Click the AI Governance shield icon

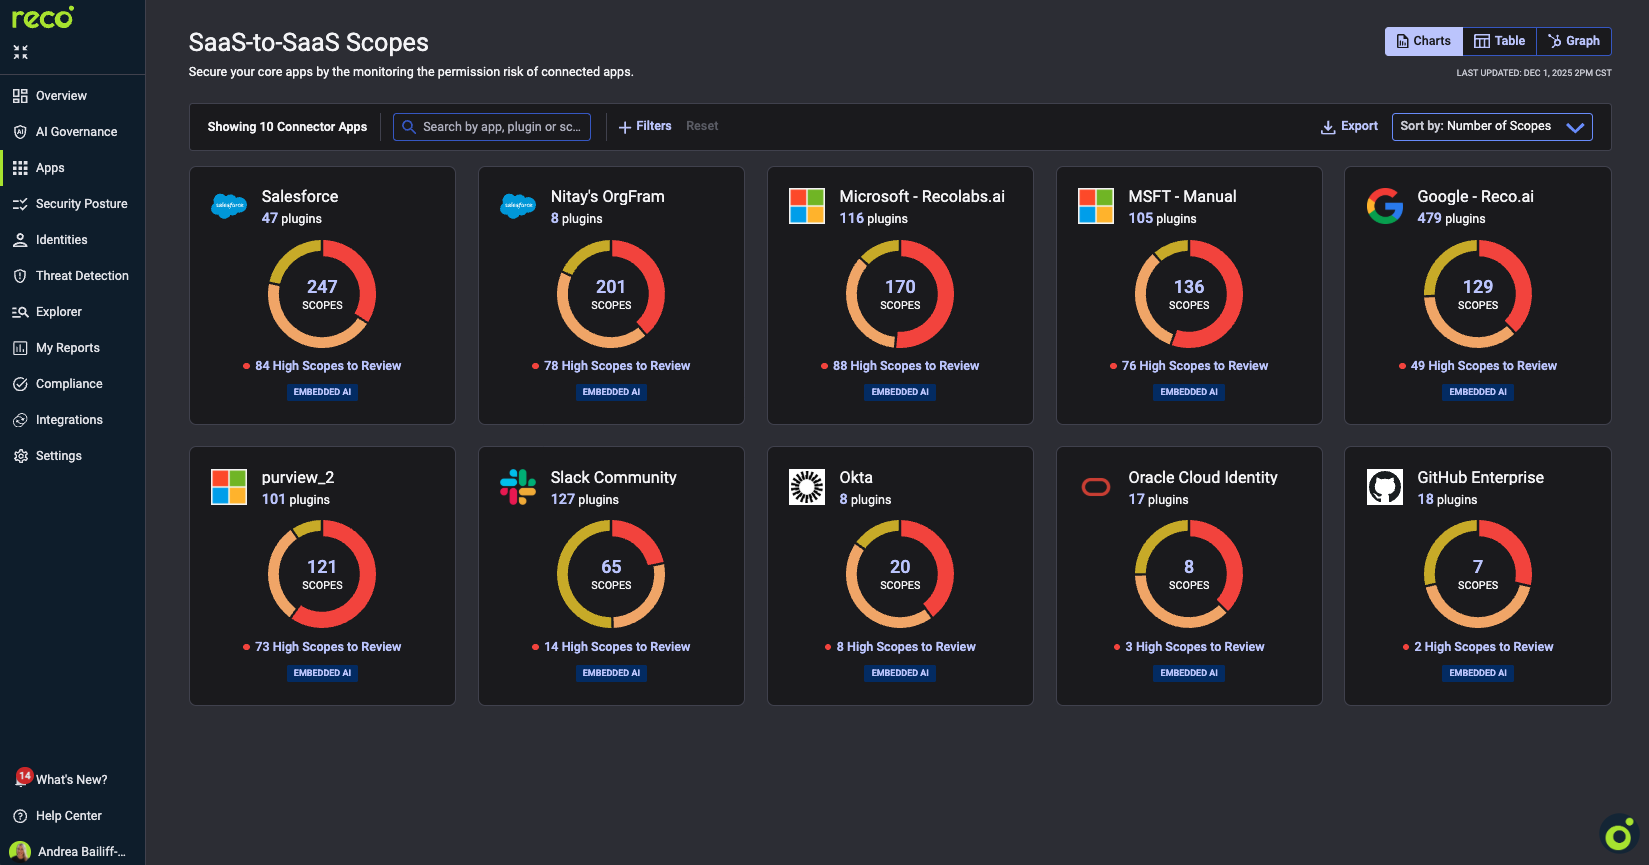[x=20, y=132]
